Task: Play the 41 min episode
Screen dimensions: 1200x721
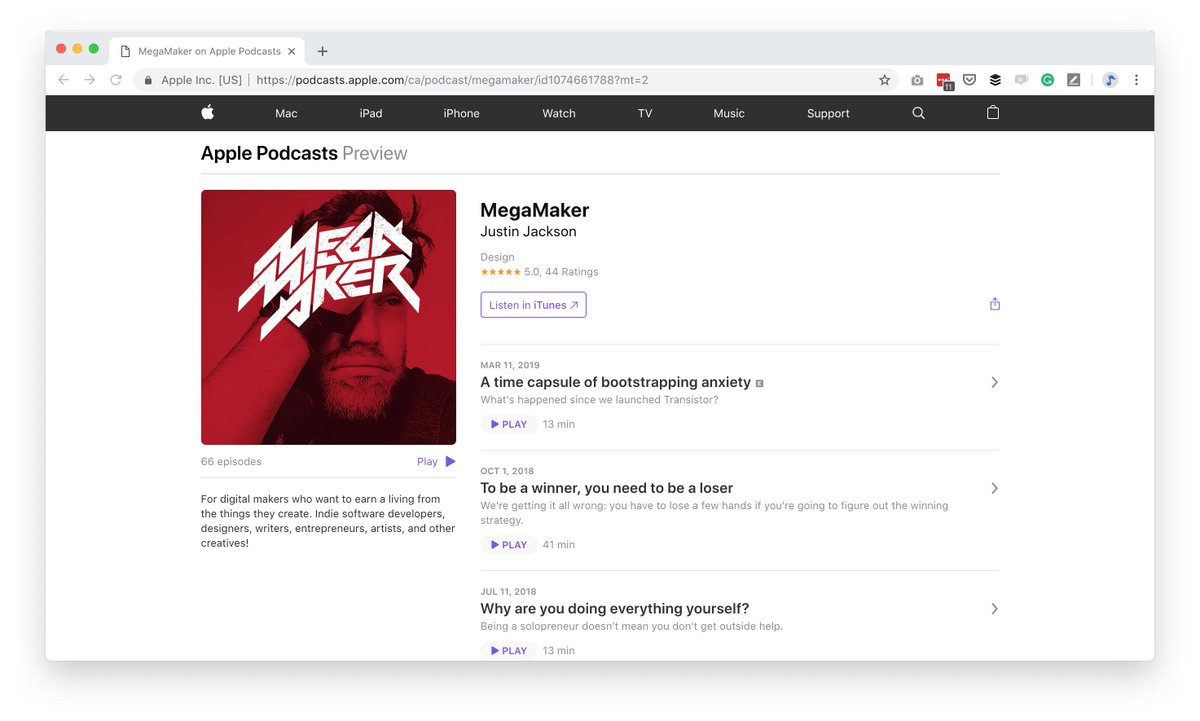Action: coord(508,545)
